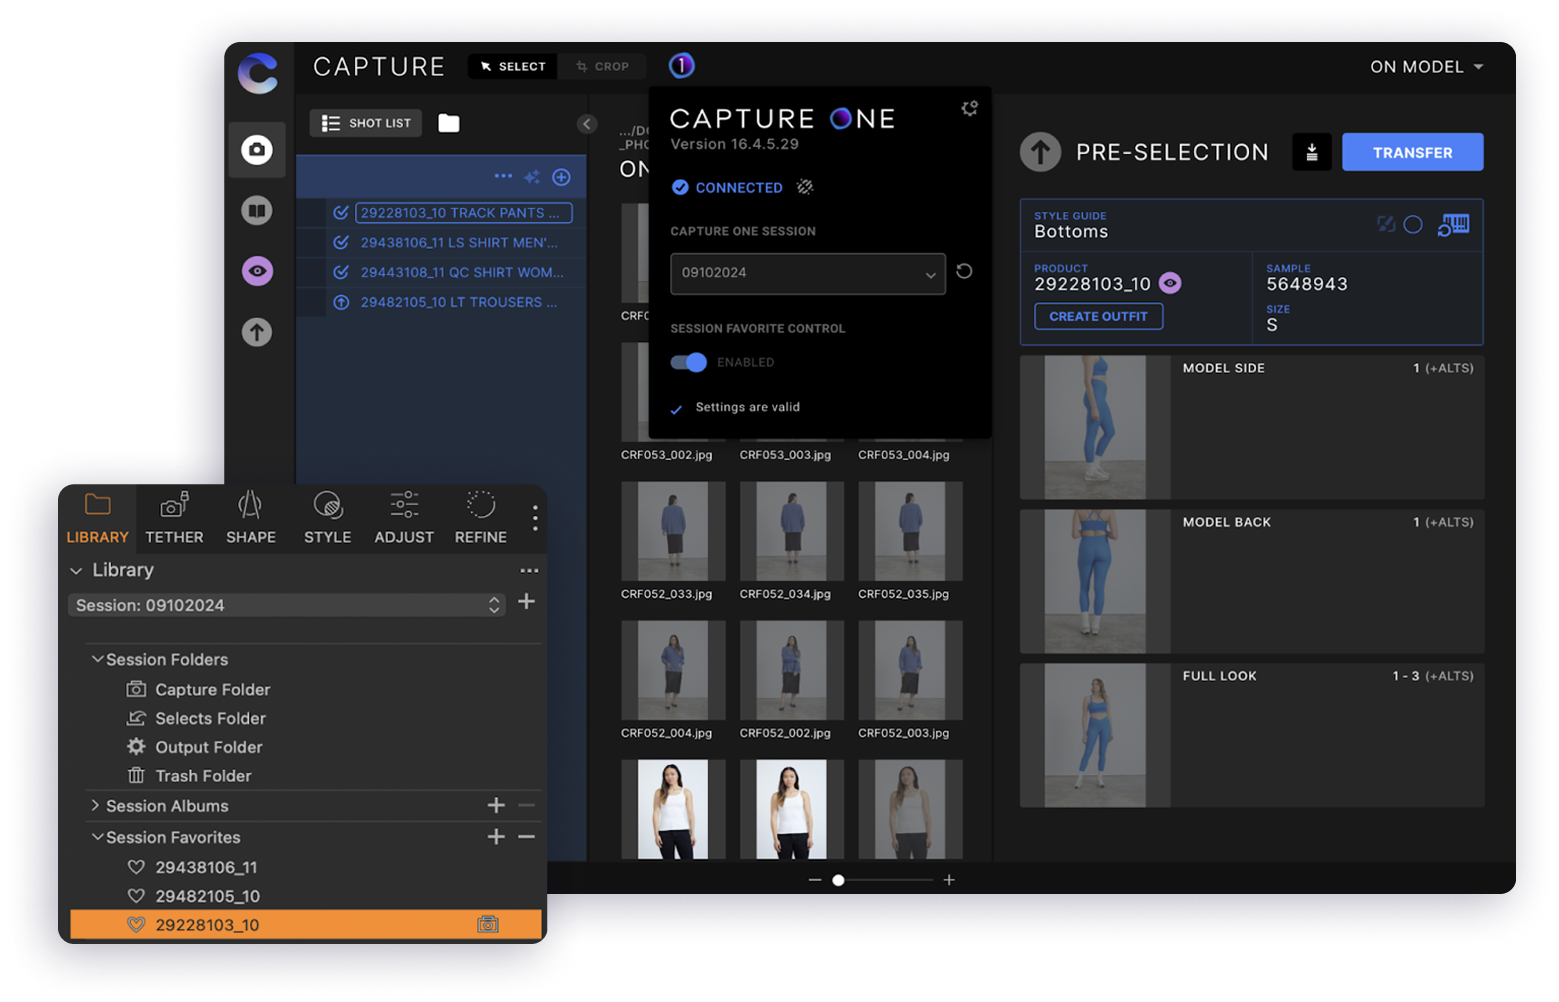Screen dimensions: 1559x1002
Task: Collapse the Session Favorites group
Action: click(x=97, y=836)
